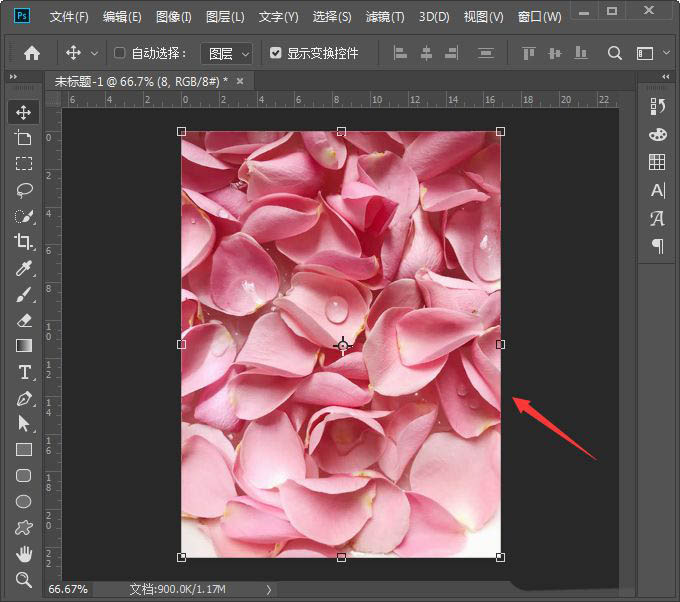Select the Eraser tool
Viewport: 680px width, 602px height.
pos(23,321)
